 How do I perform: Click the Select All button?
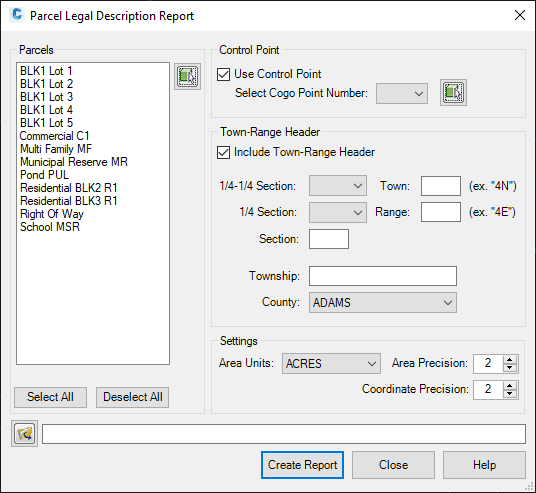point(50,397)
